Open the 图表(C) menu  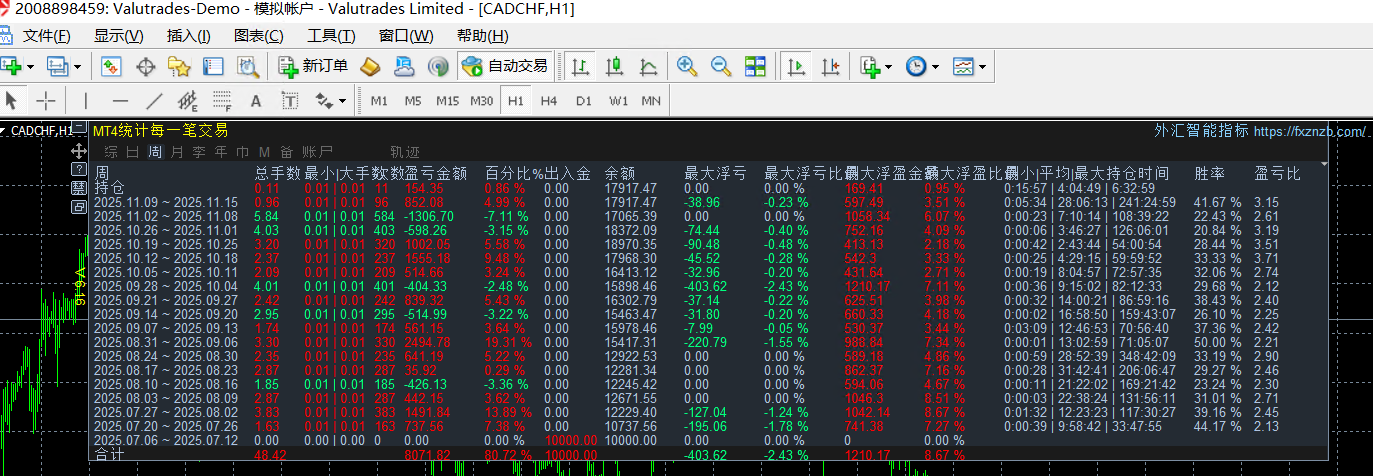click(258, 36)
